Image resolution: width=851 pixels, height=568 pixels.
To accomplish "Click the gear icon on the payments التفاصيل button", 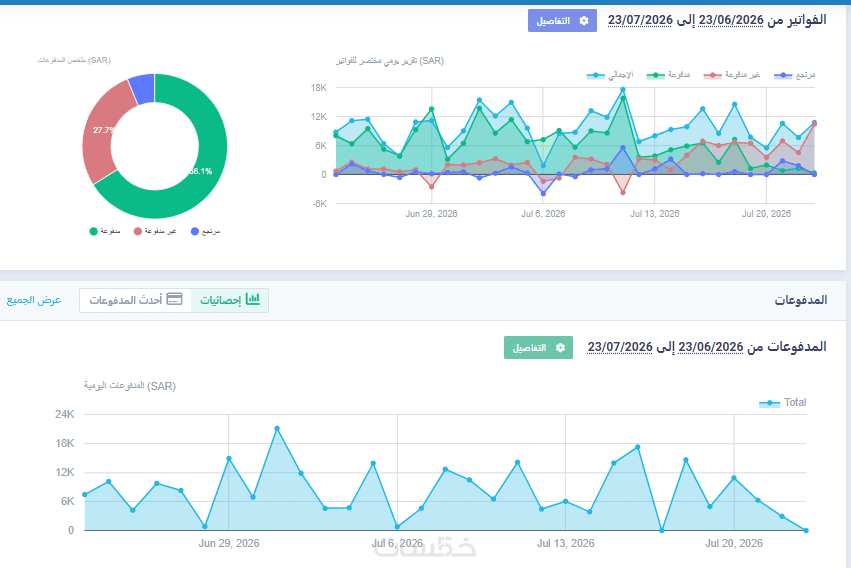I will pyautogui.click(x=560, y=348).
